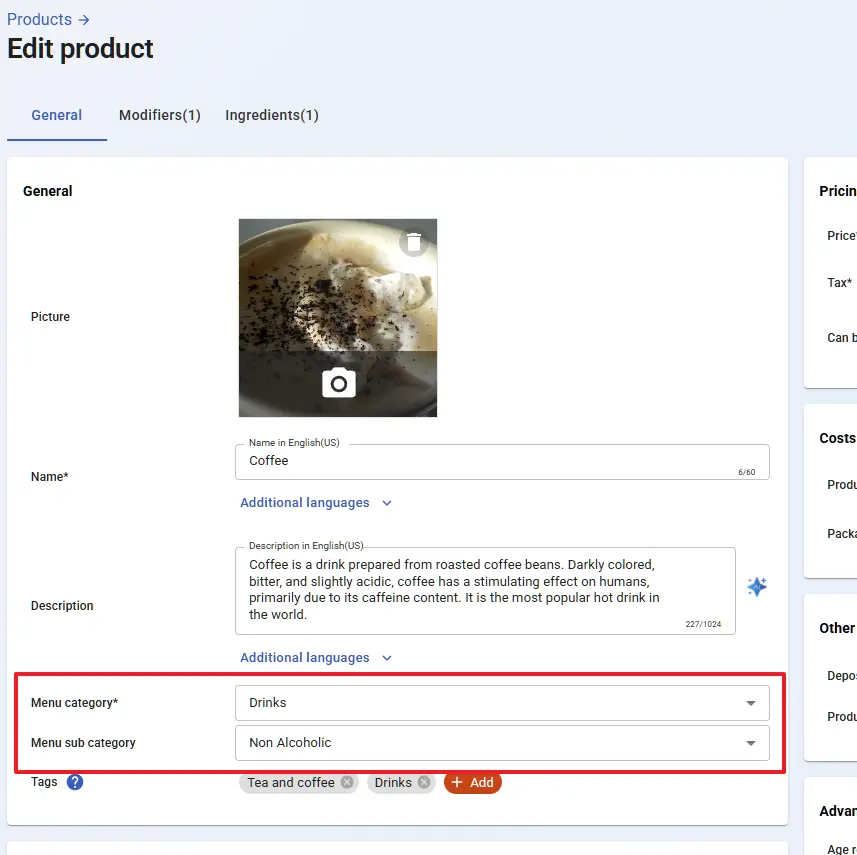Click the camera icon to upload photo

[x=339, y=383]
